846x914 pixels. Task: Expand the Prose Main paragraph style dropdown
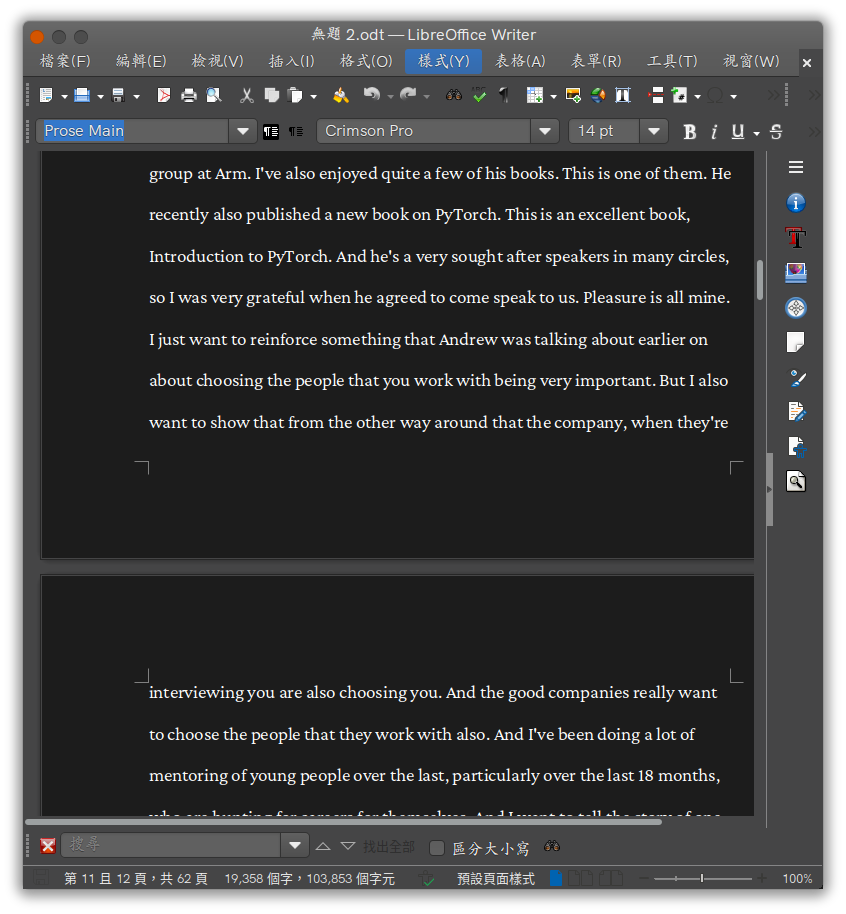[x=243, y=131]
